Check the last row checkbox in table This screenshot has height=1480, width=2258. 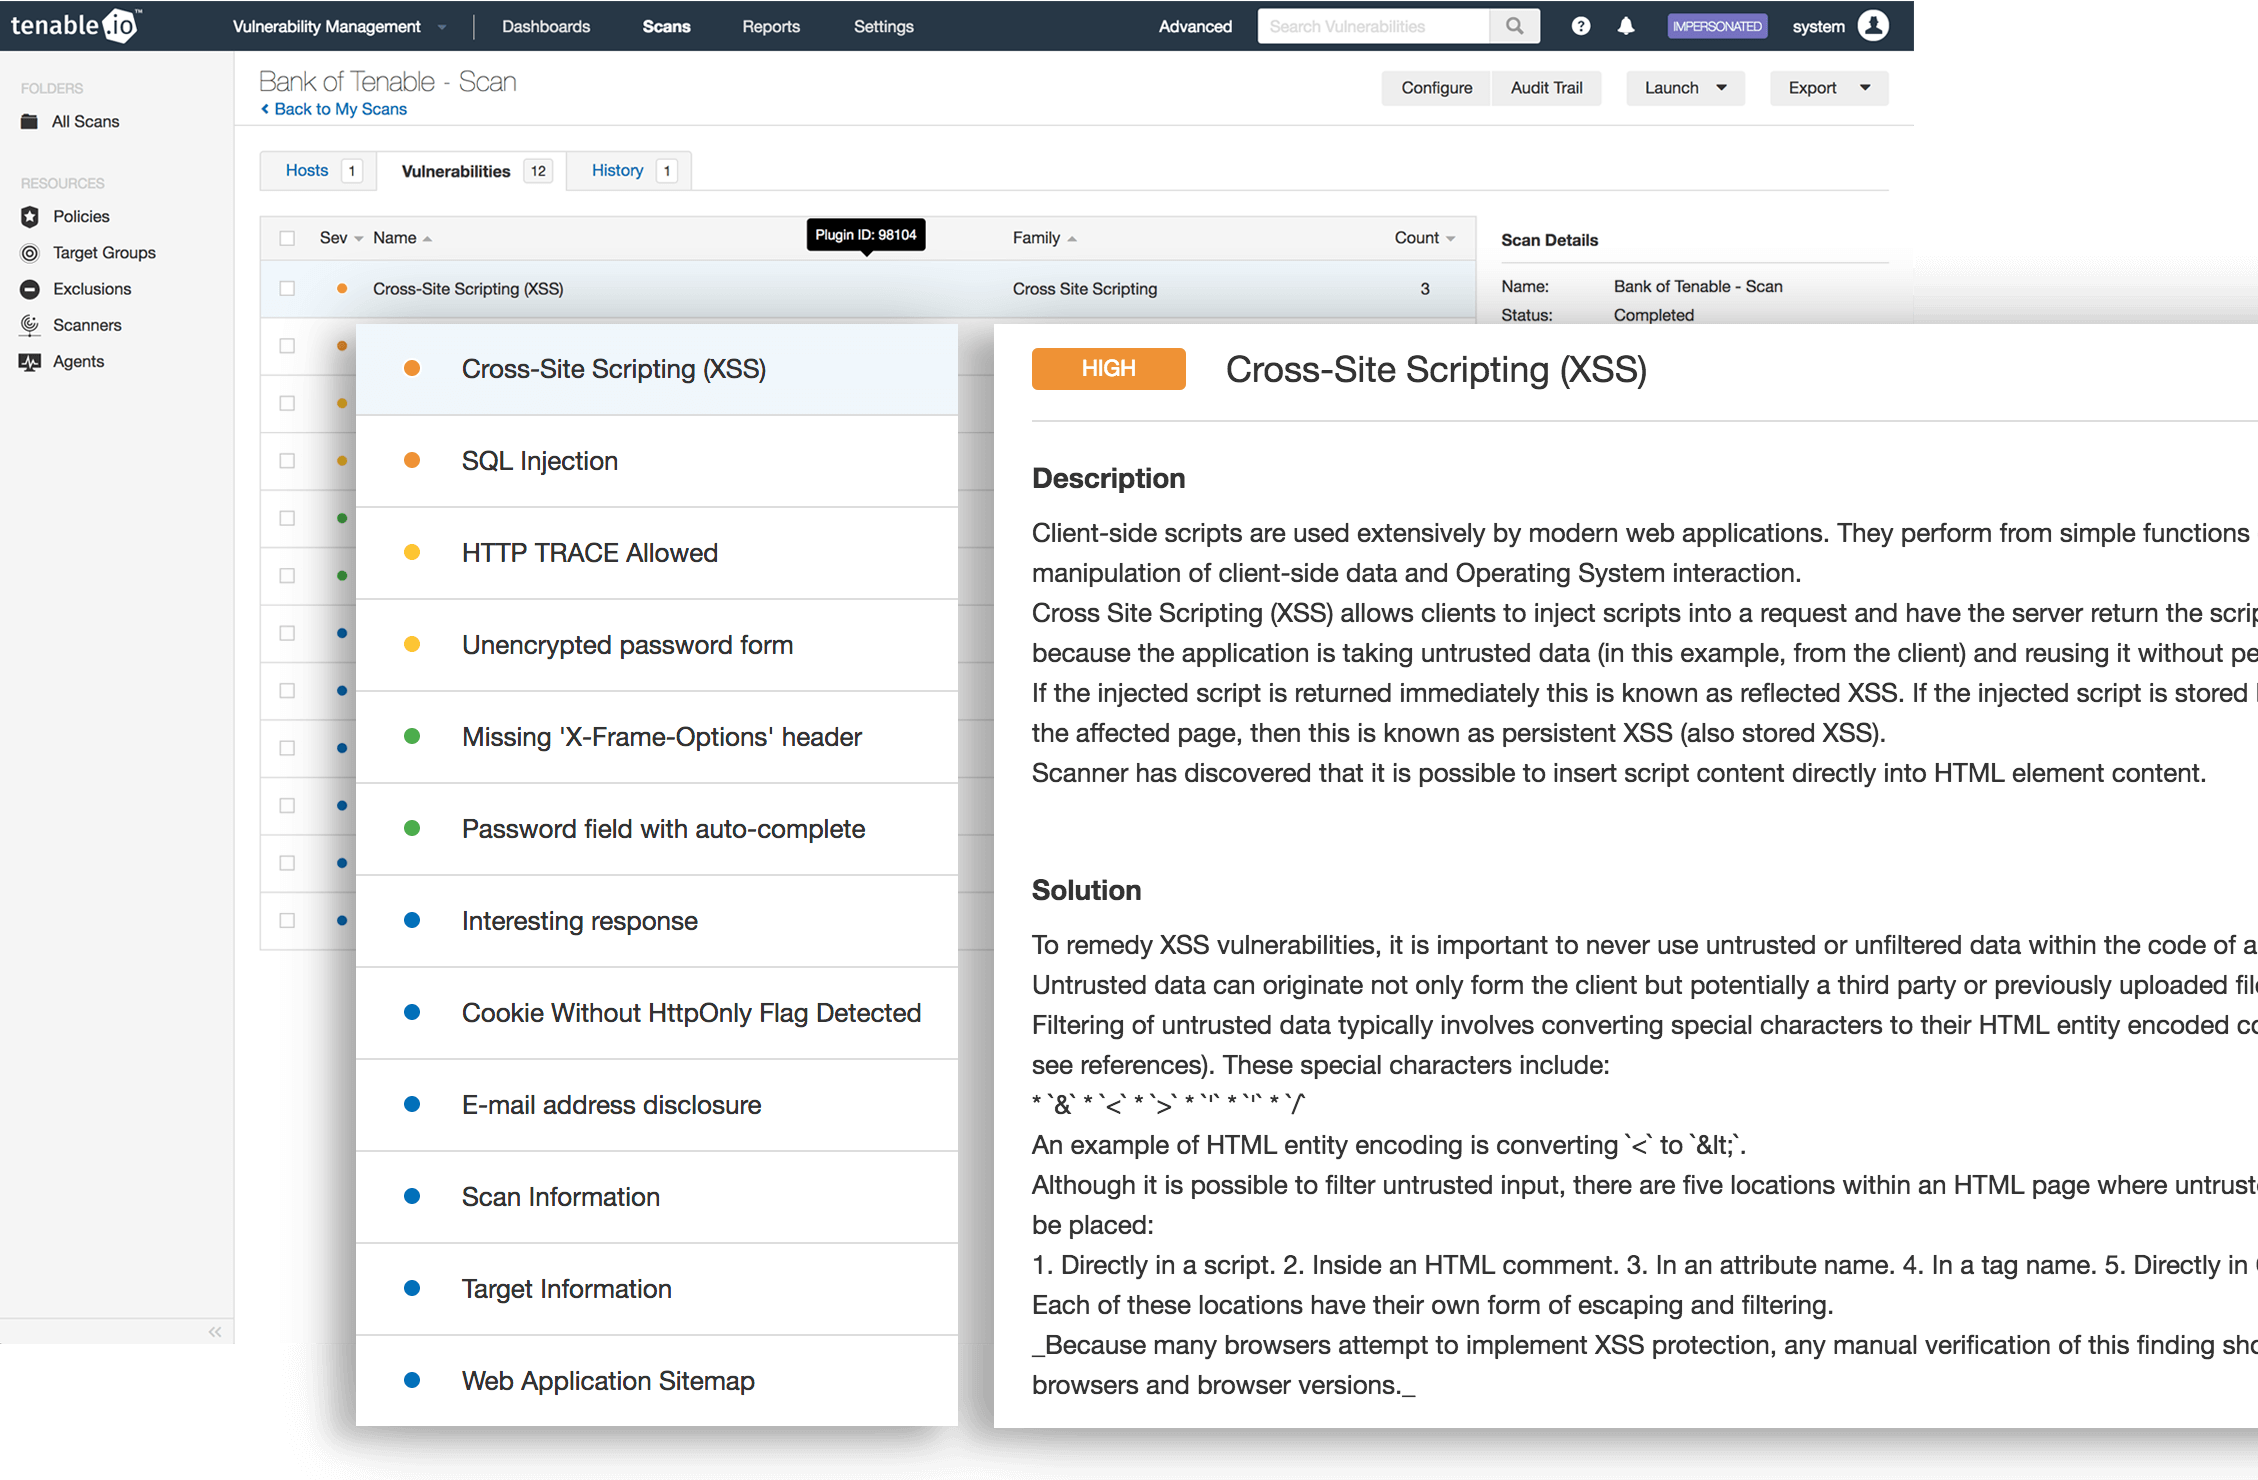pos(287,920)
